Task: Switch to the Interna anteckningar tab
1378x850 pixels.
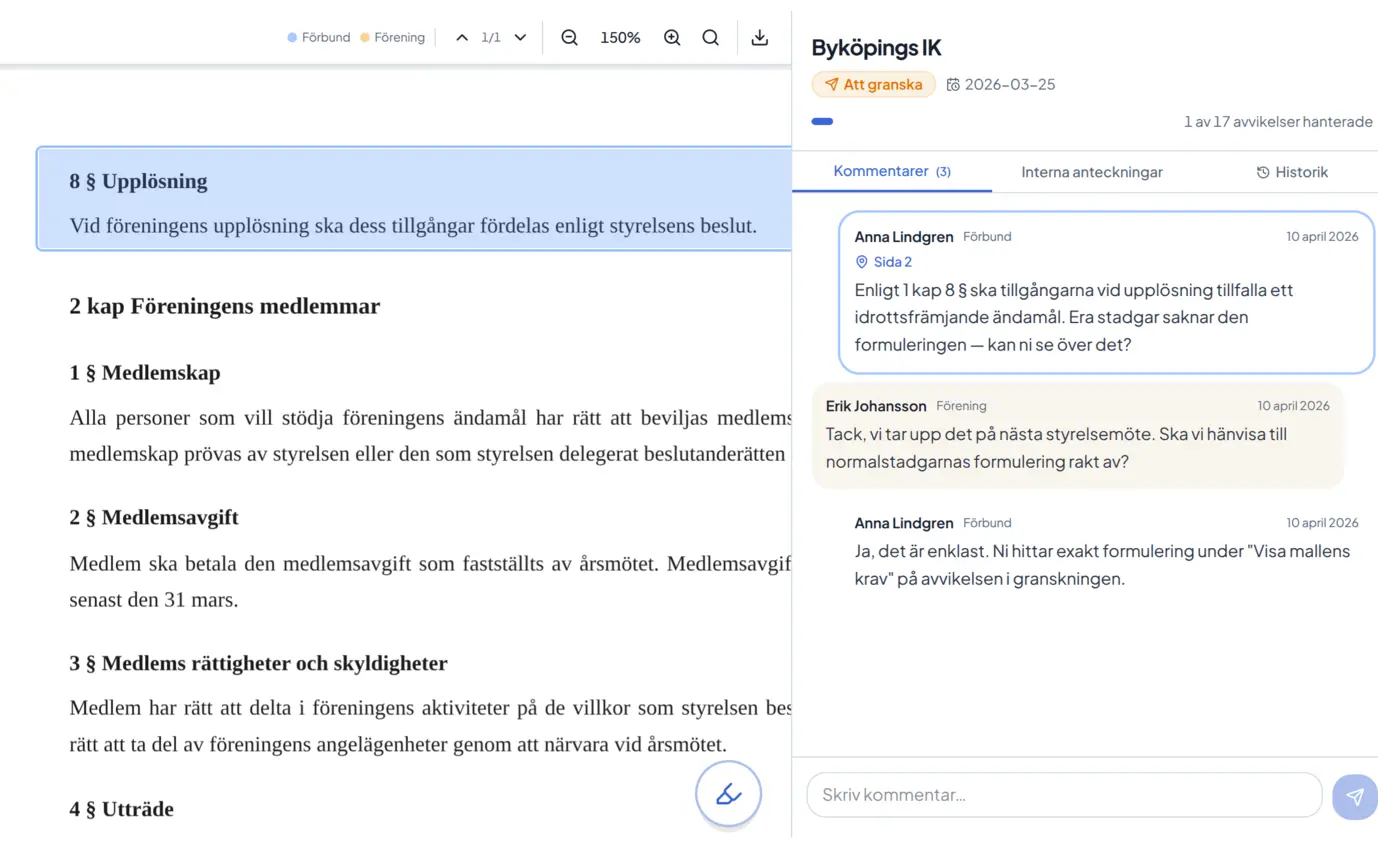Action: tap(1091, 171)
